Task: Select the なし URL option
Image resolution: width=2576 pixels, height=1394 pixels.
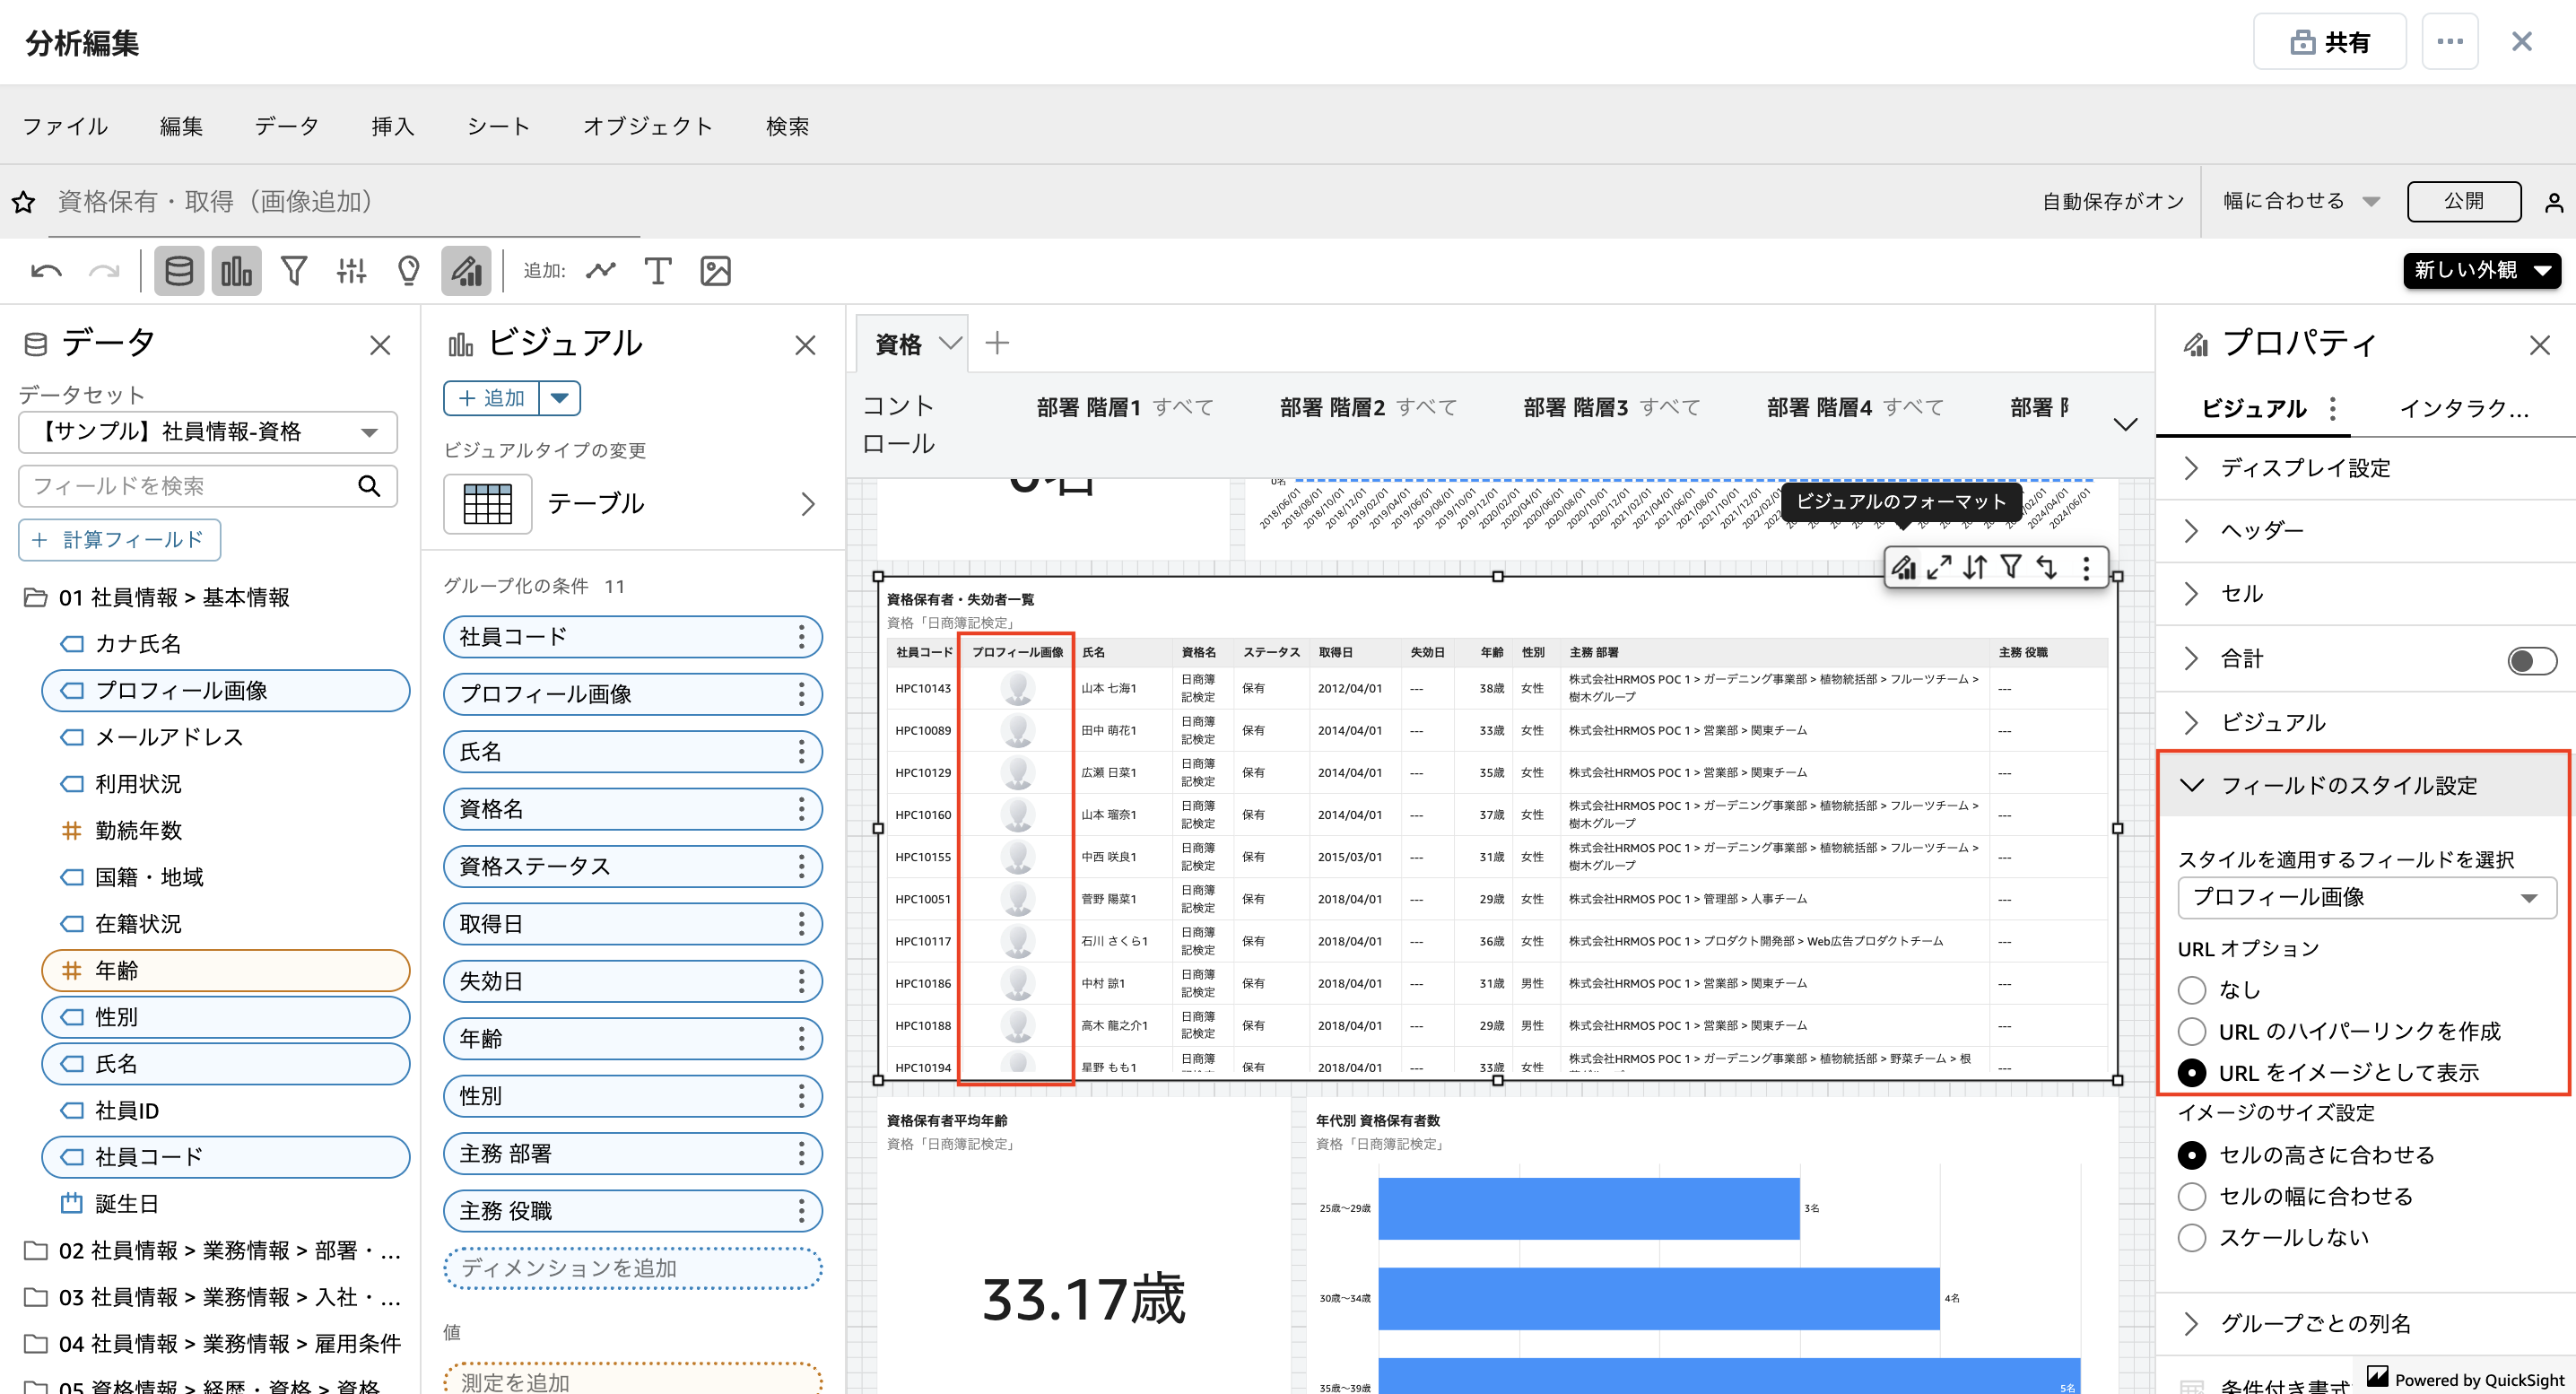Action: 2192,990
